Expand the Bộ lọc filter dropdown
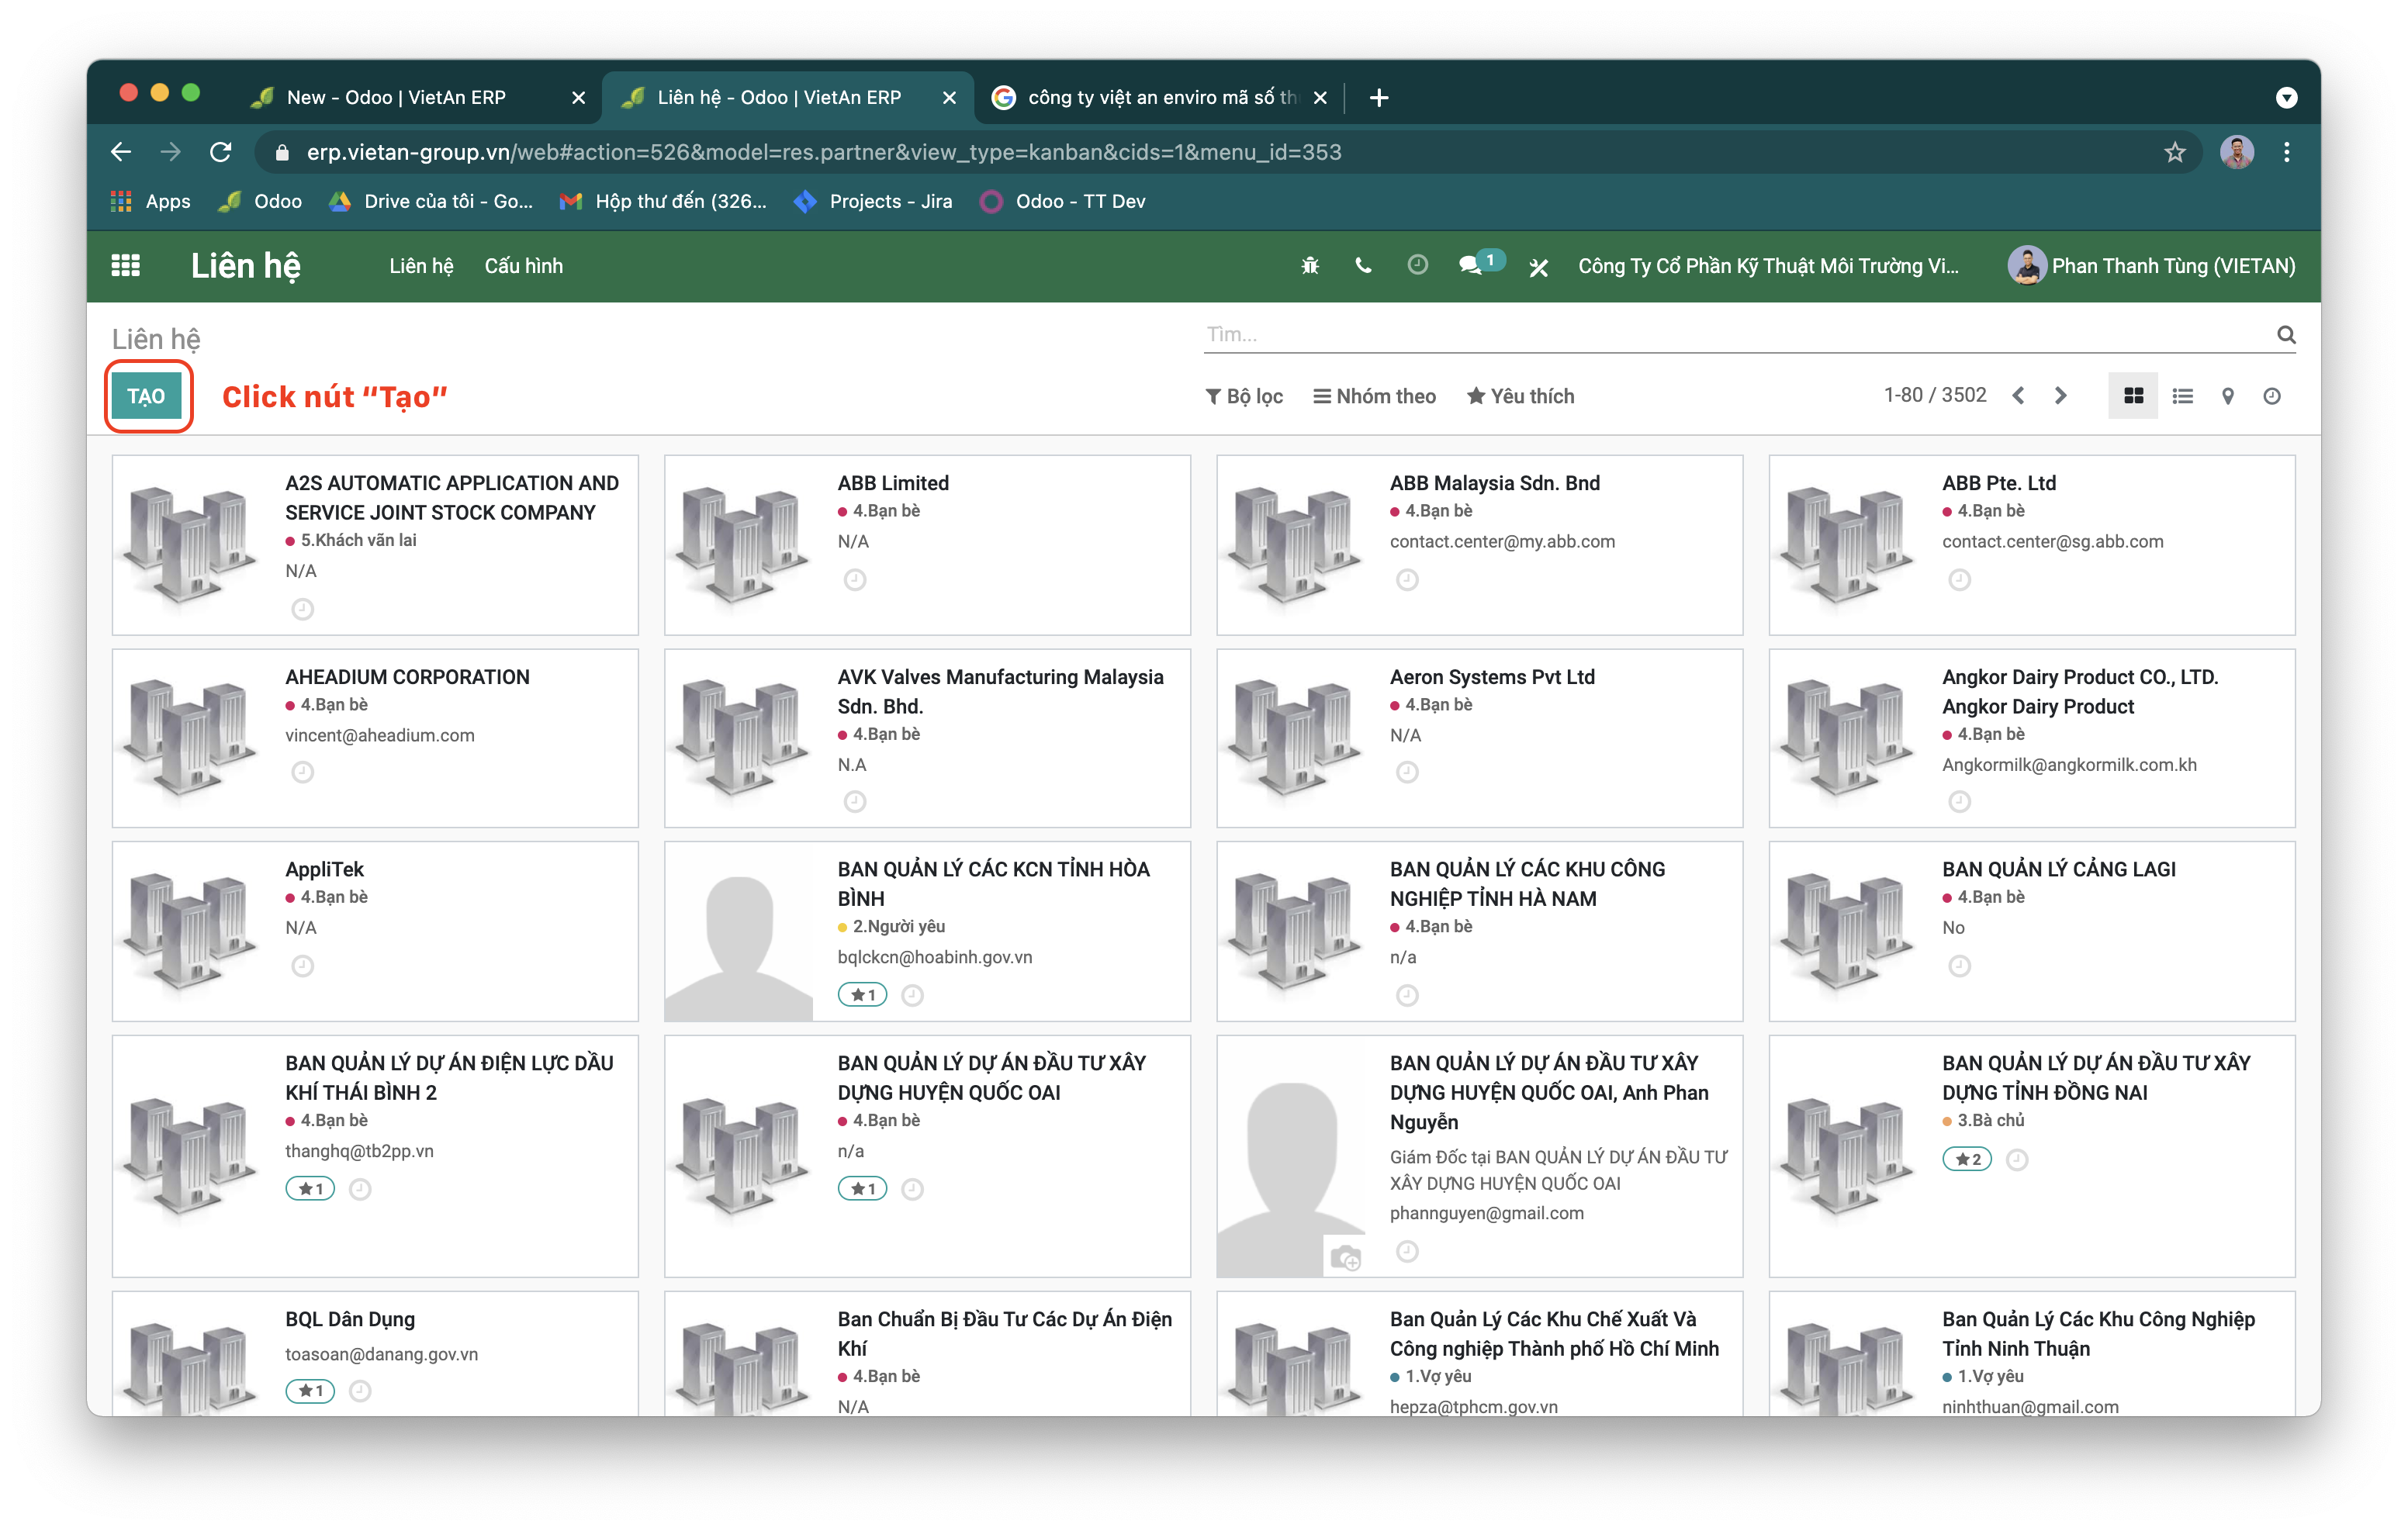The height and width of the screenshot is (1531, 2408). 1244,396
